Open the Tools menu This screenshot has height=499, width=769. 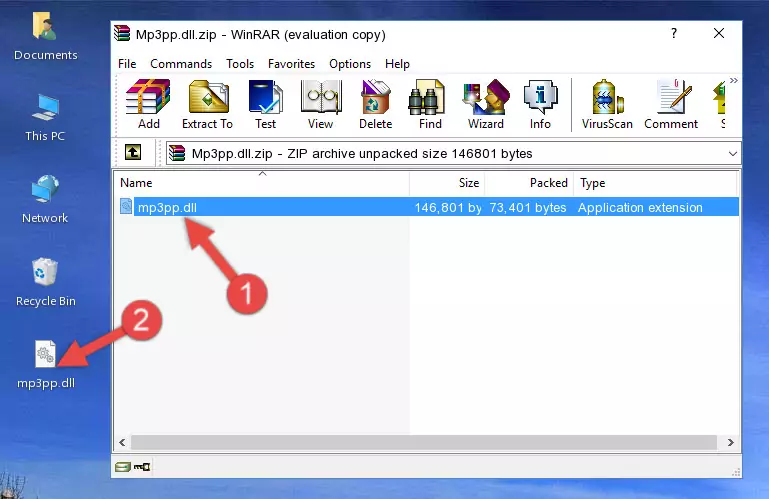(240, 64)
